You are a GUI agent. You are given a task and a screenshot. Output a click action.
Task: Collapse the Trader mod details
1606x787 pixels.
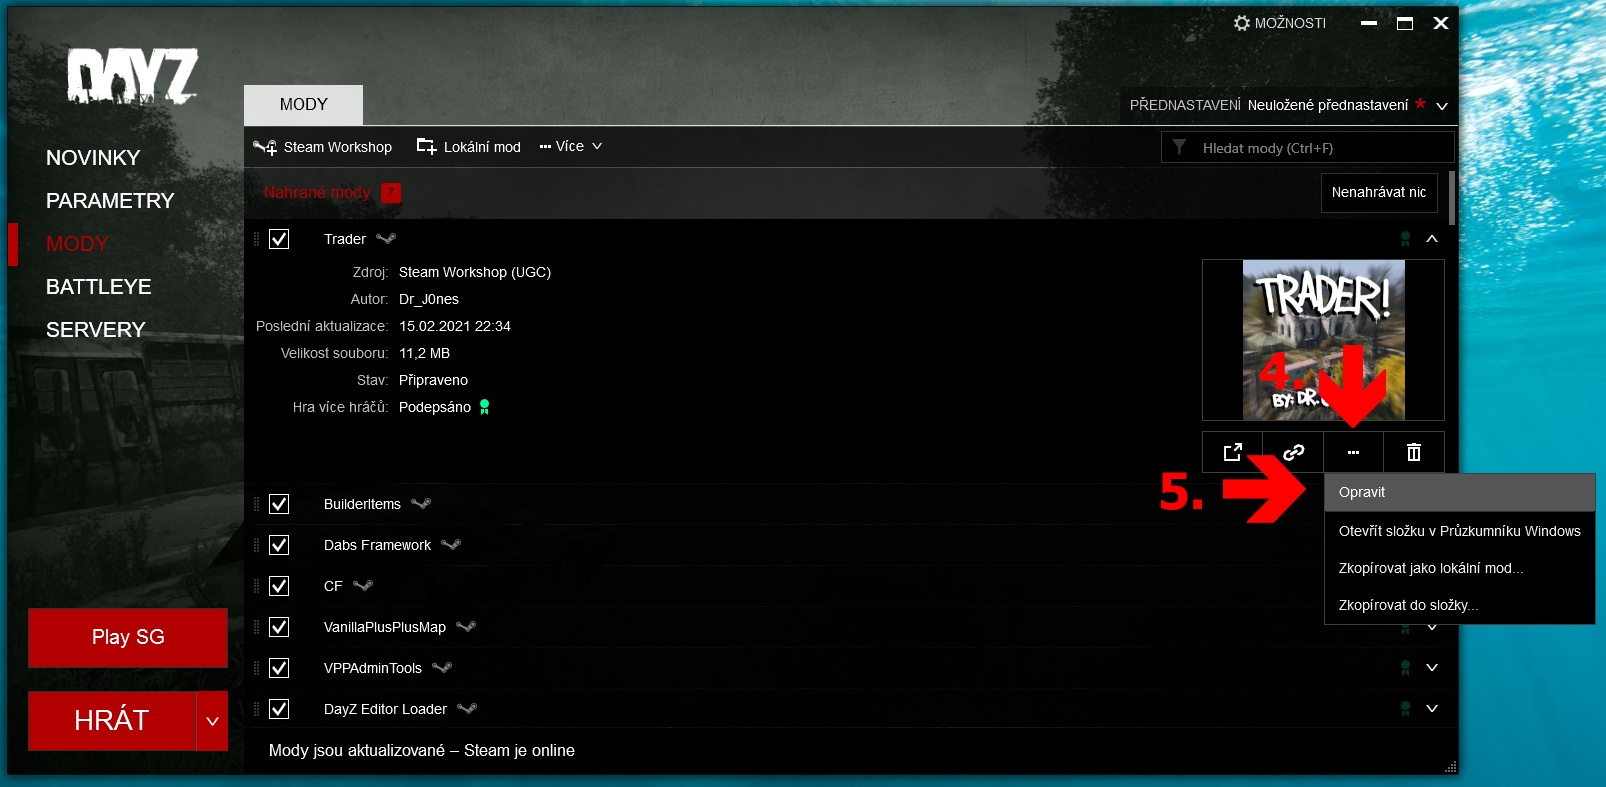coord(1432,239)
